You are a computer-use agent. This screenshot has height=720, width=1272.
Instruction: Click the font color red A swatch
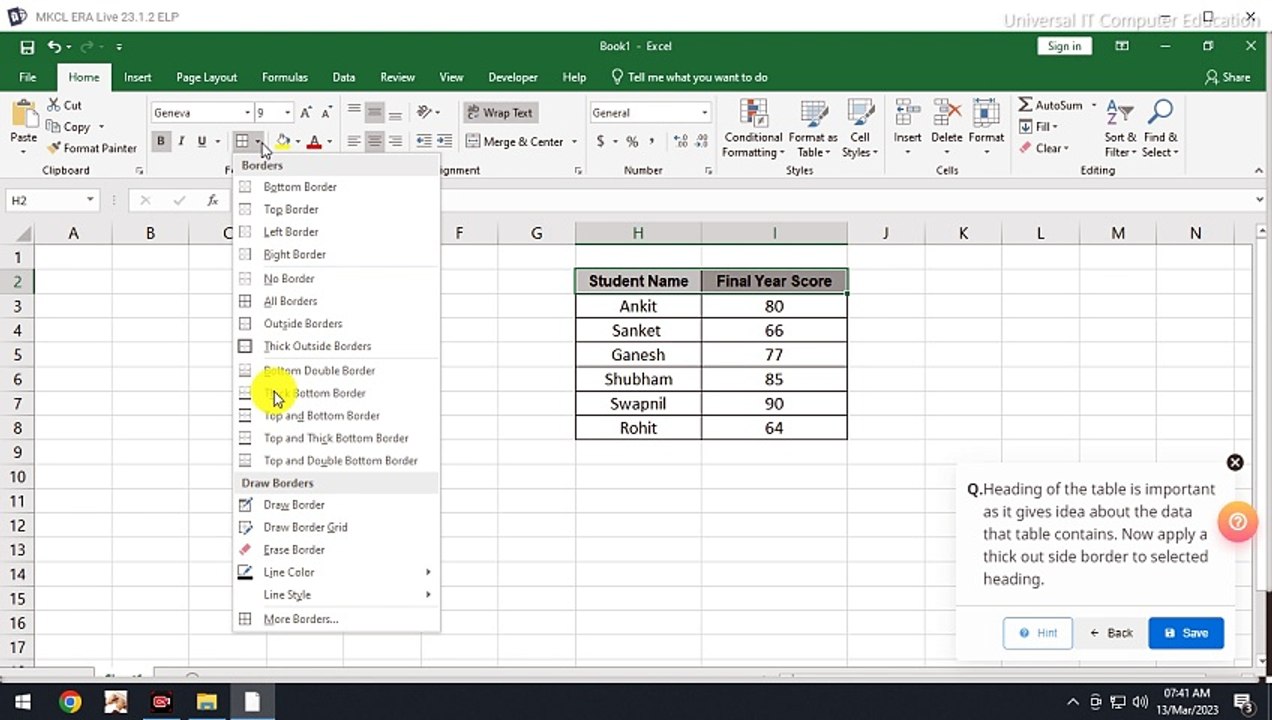(314, 142)
